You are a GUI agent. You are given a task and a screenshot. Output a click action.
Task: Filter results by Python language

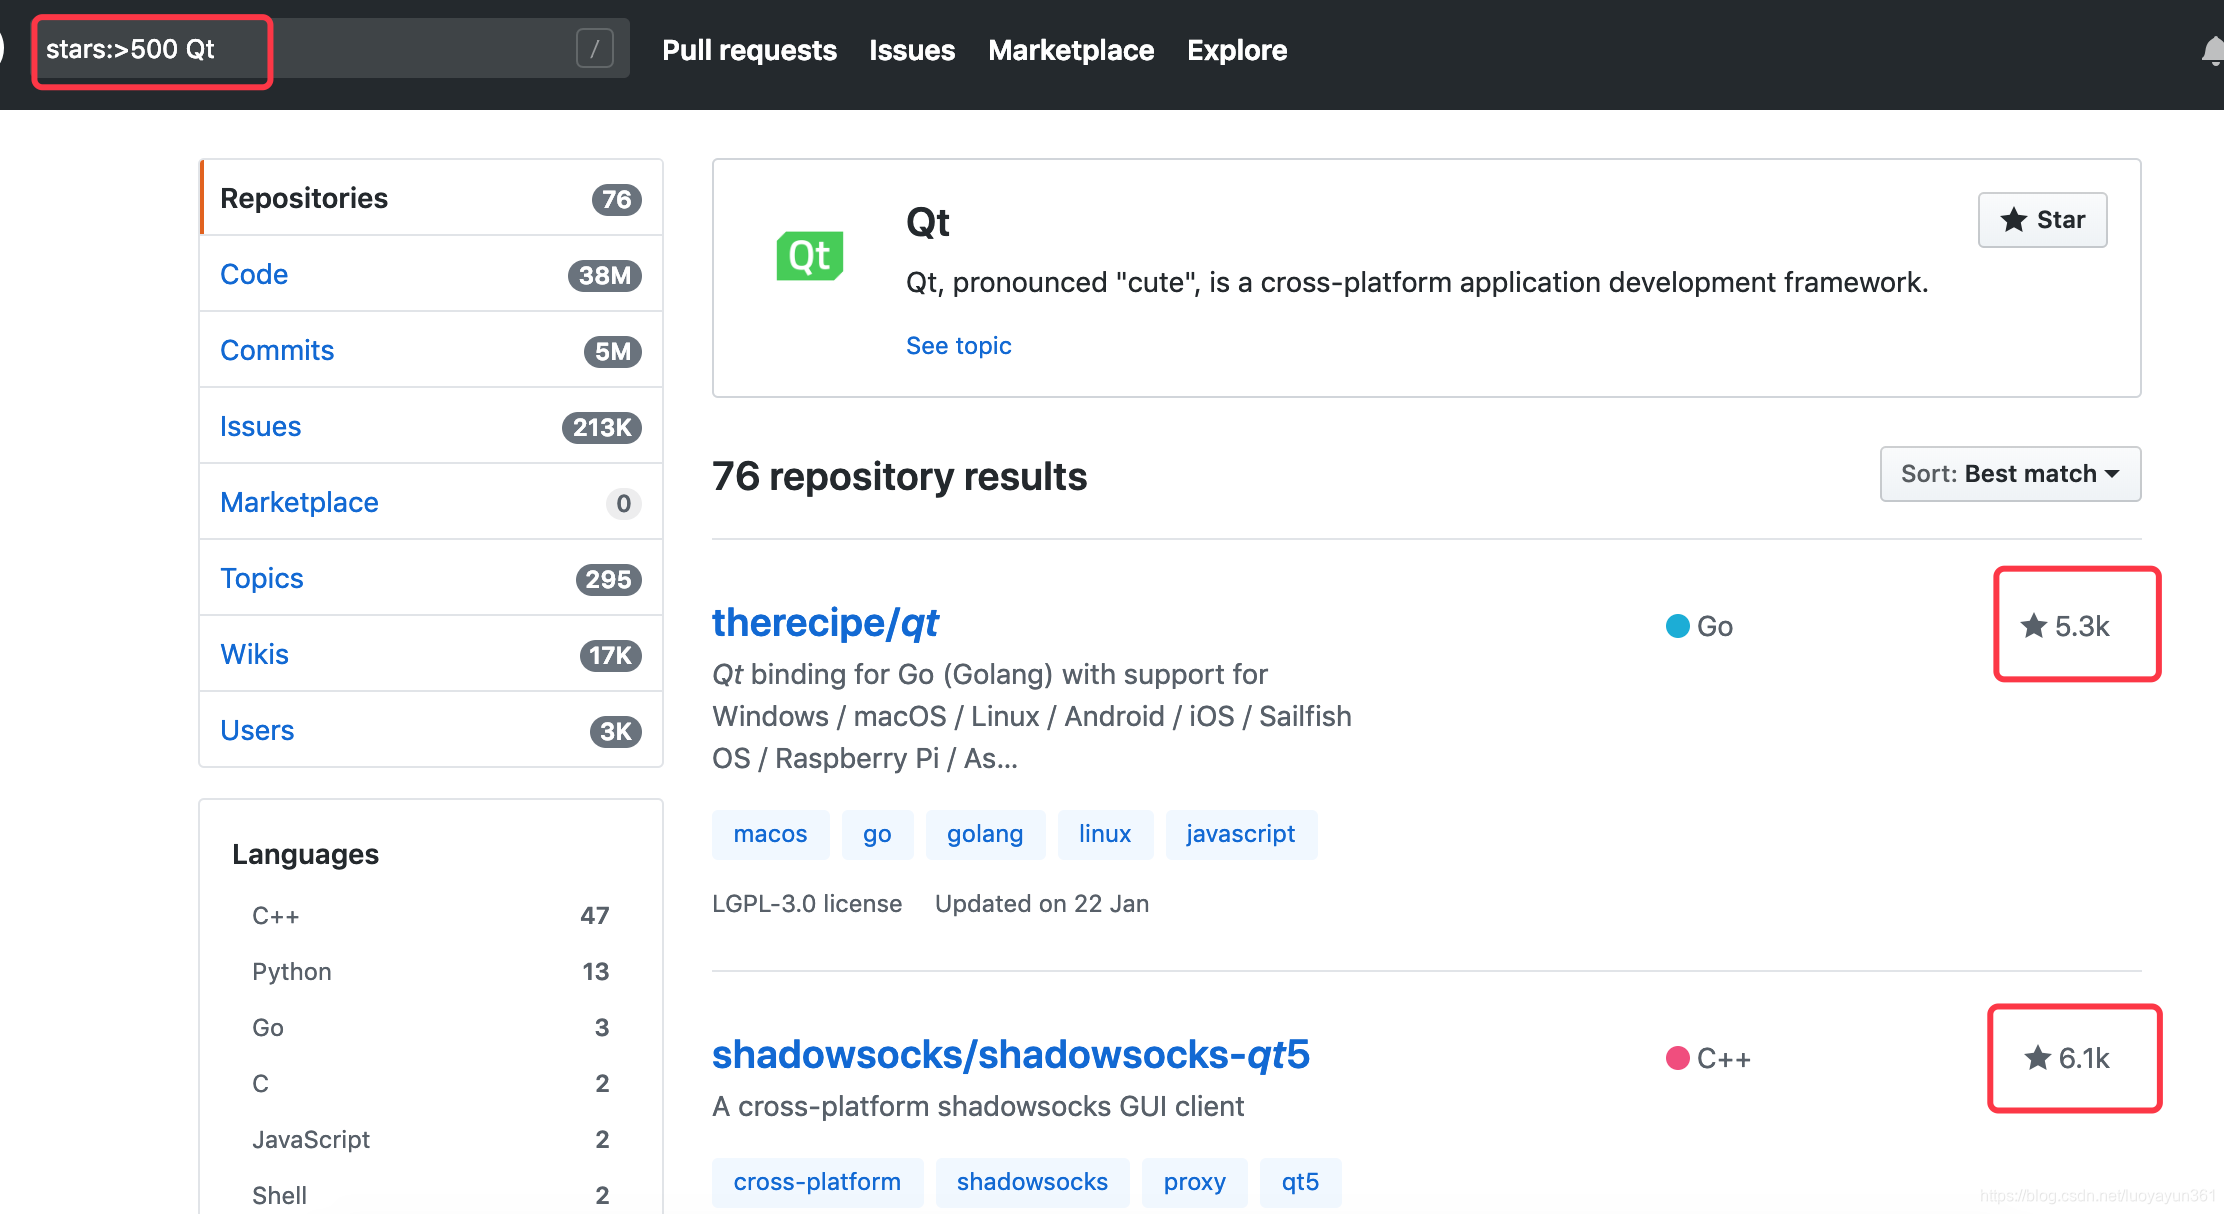pyautogui.click(x=291, y=972)
